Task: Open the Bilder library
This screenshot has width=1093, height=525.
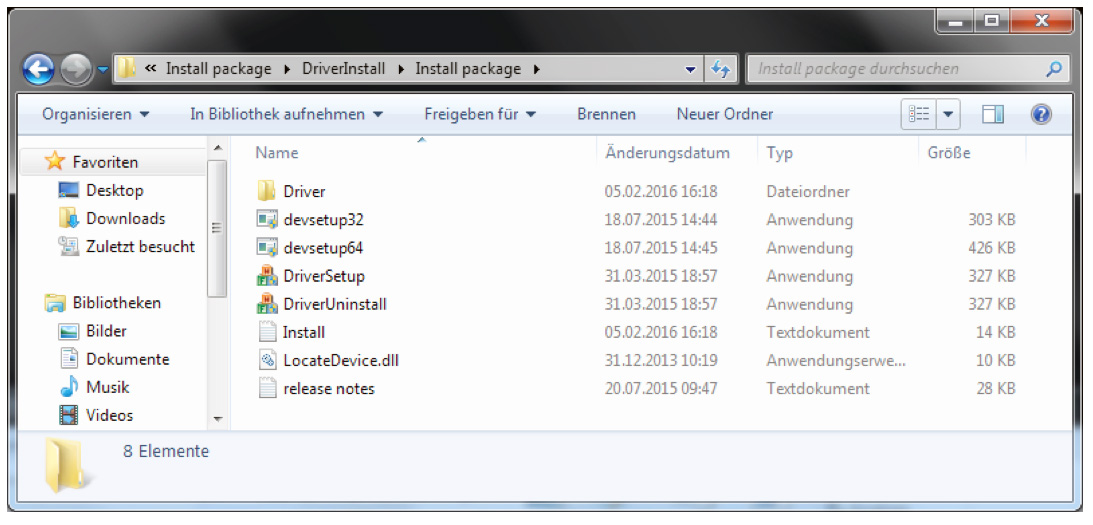Action: point(106,331)
